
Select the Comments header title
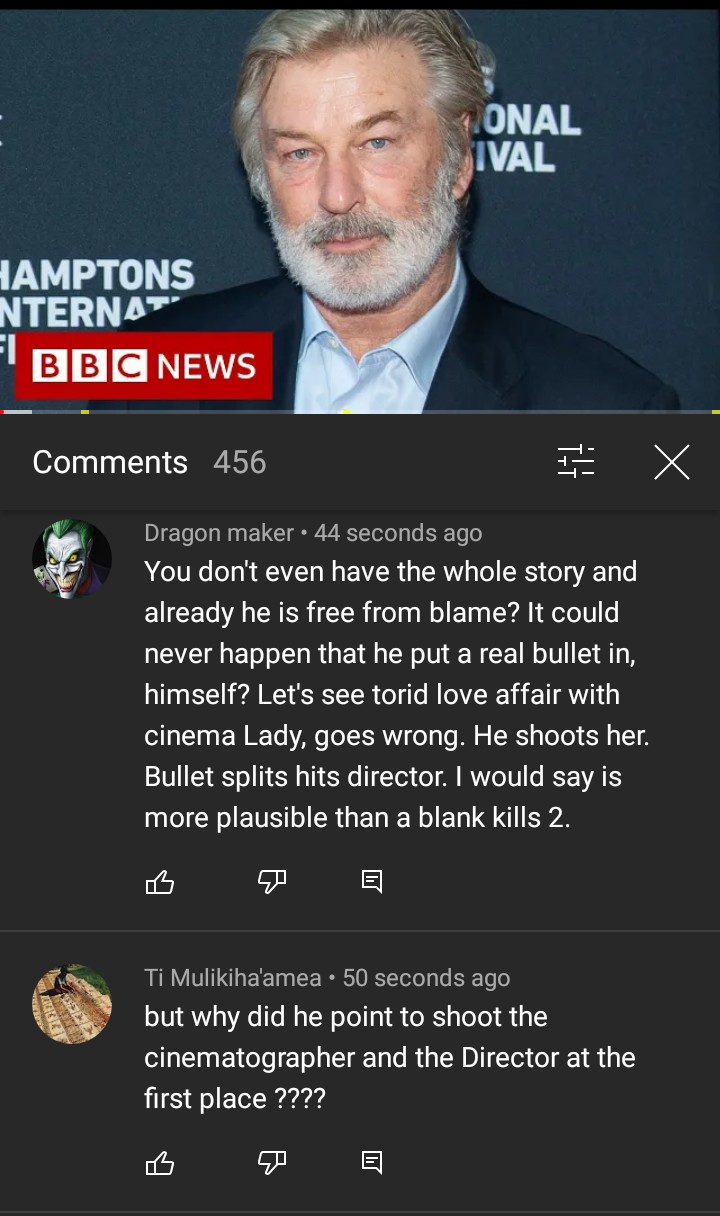(110, 462)
